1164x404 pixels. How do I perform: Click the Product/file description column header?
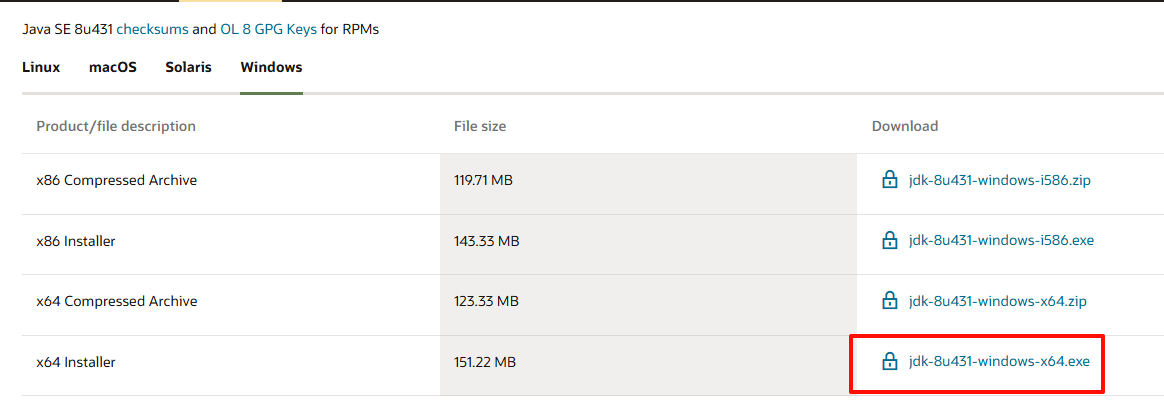tap(116, 126)
